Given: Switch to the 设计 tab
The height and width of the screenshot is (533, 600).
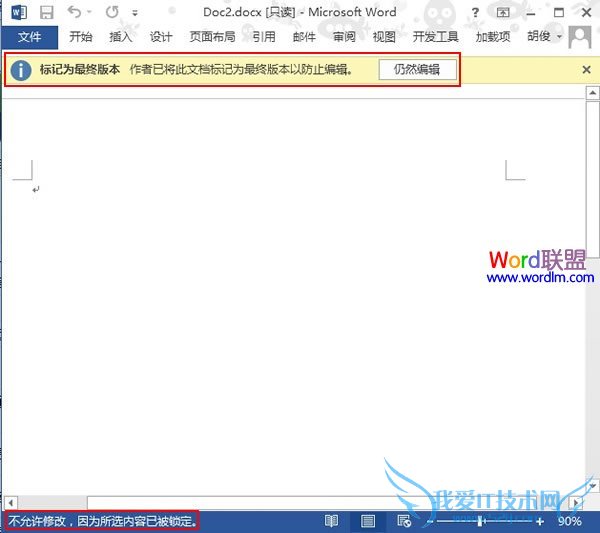Looking at the screenshot, I should tap(161, 37).
